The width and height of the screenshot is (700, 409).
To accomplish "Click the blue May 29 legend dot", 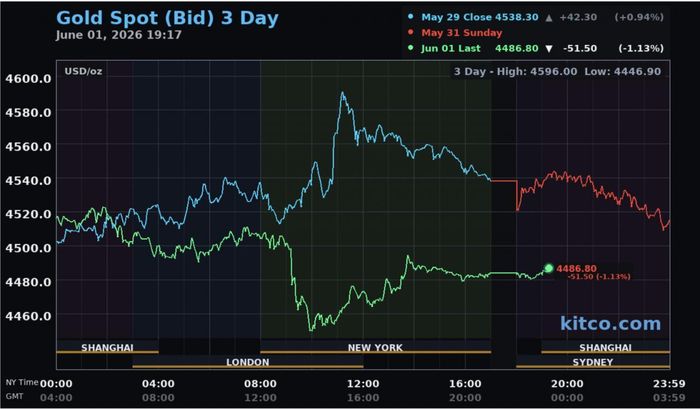I will pyautogui.click(x=411, y=17).
